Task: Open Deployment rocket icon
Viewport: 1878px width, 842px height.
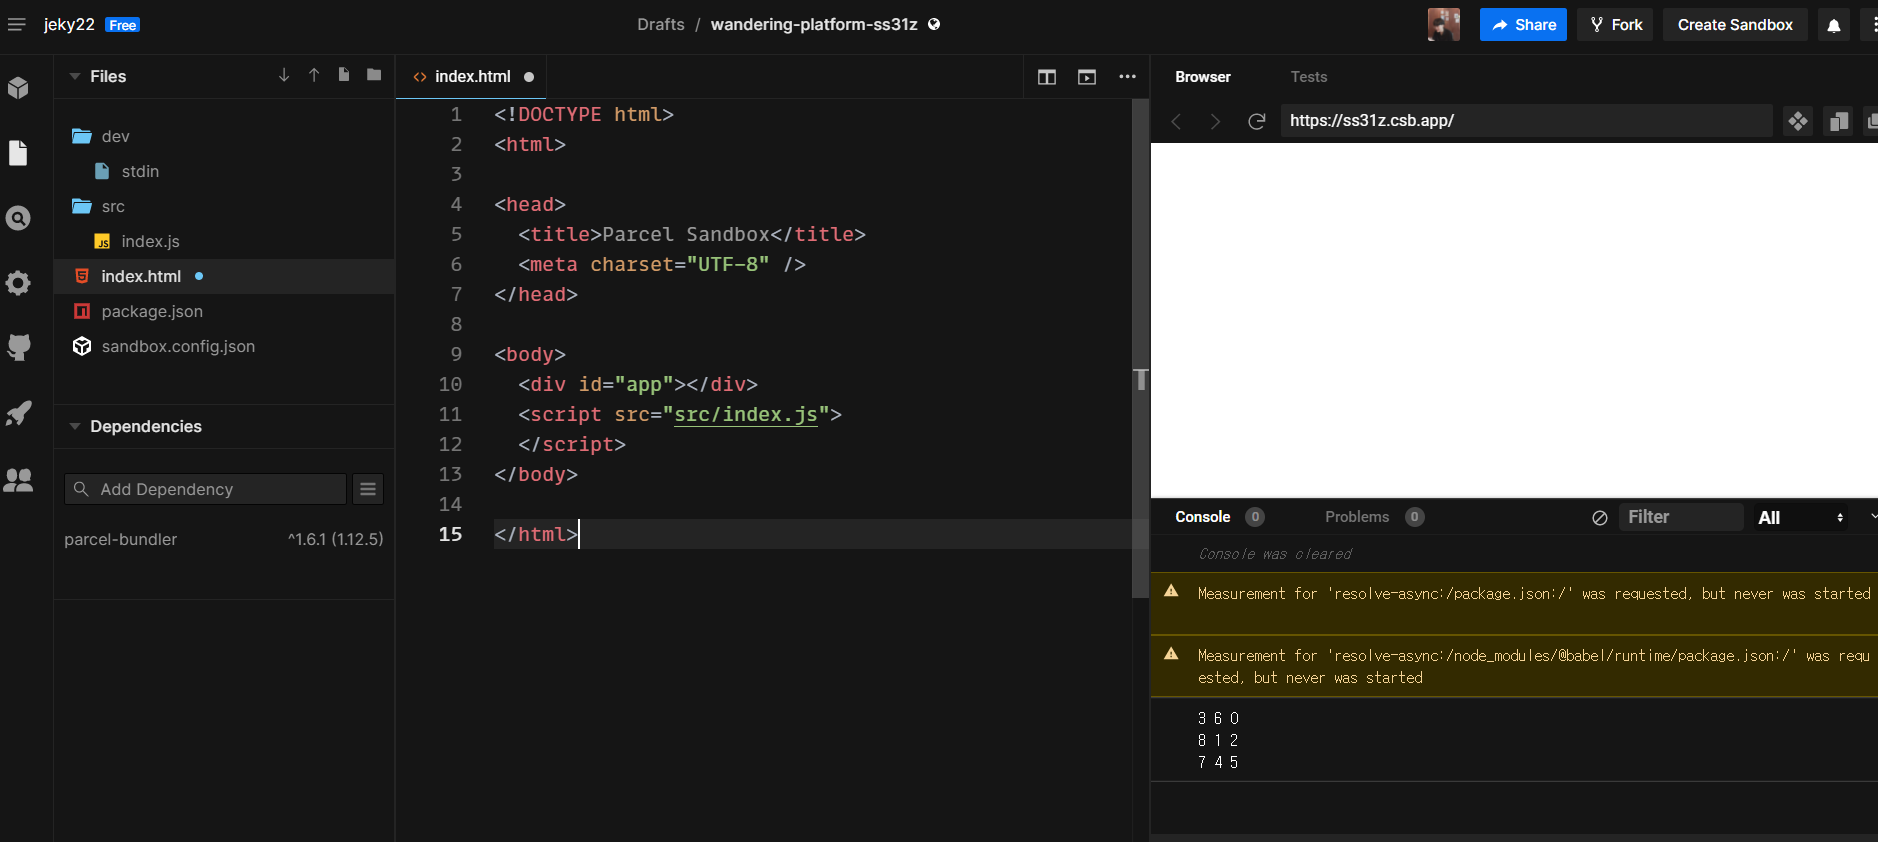Action: 18,413
